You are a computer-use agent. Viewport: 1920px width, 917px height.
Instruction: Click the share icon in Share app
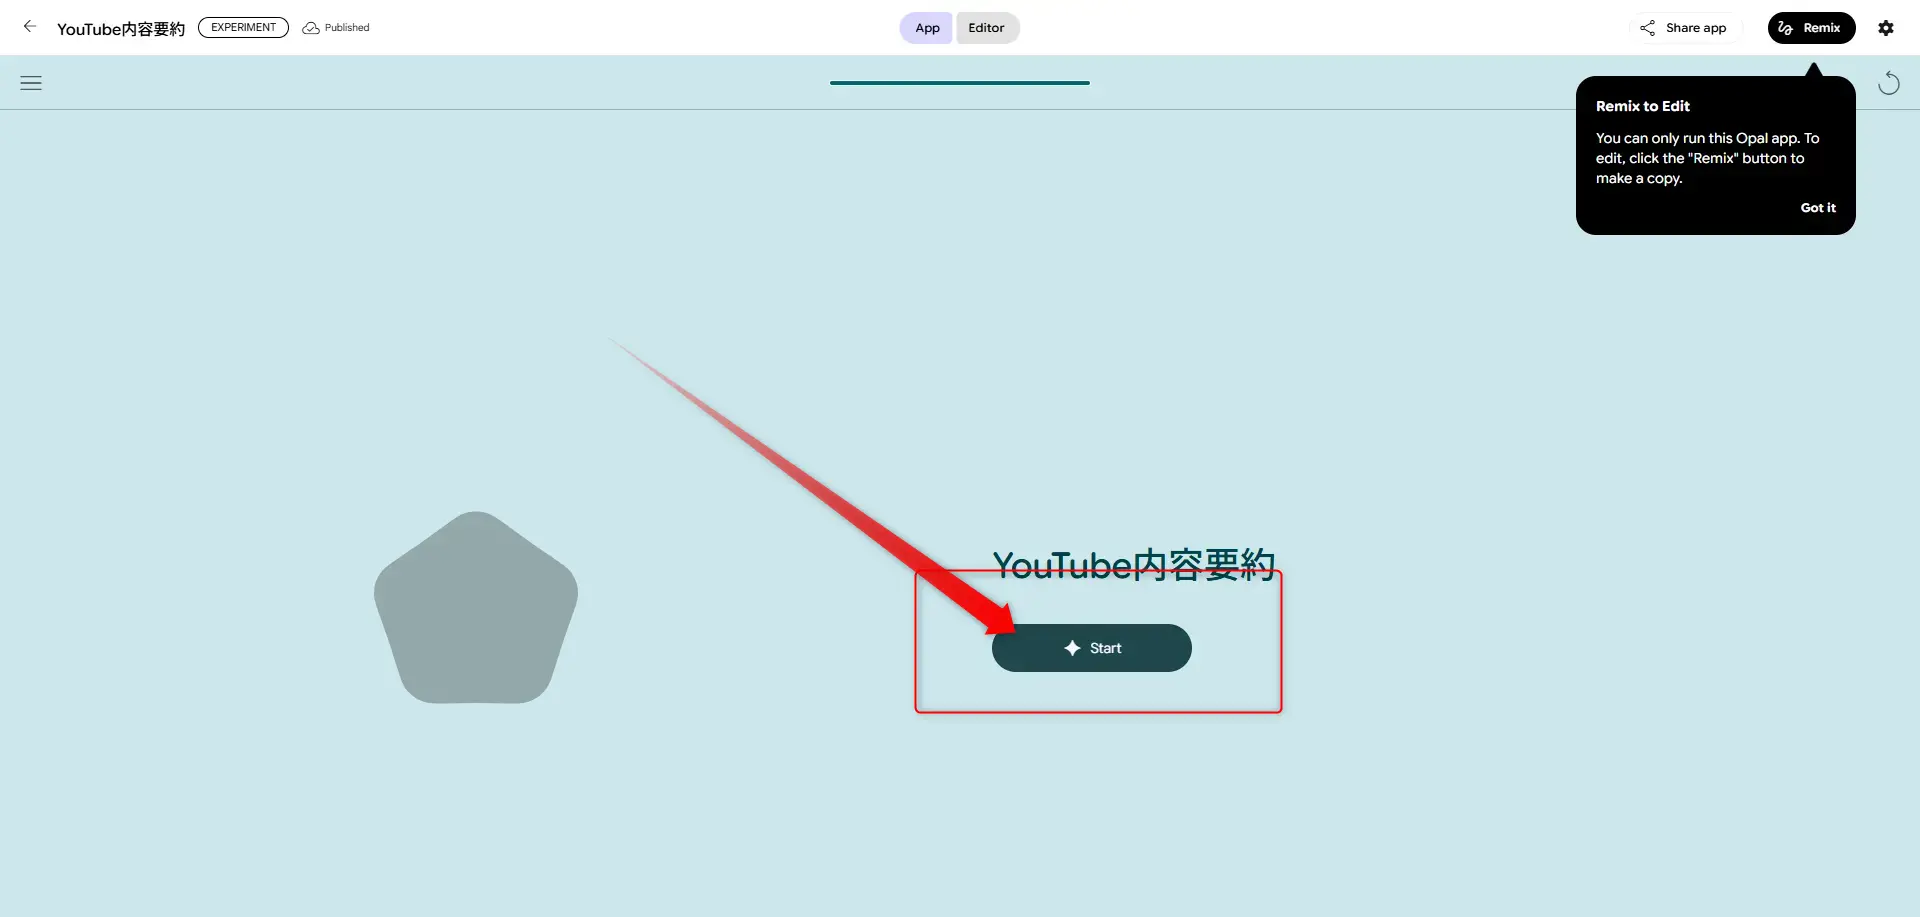(1647, 28)
